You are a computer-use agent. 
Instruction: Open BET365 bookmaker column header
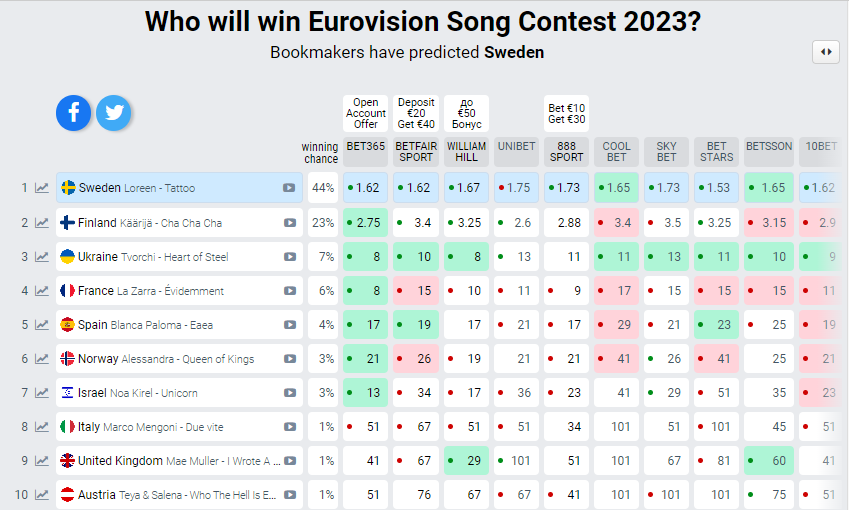365,152
